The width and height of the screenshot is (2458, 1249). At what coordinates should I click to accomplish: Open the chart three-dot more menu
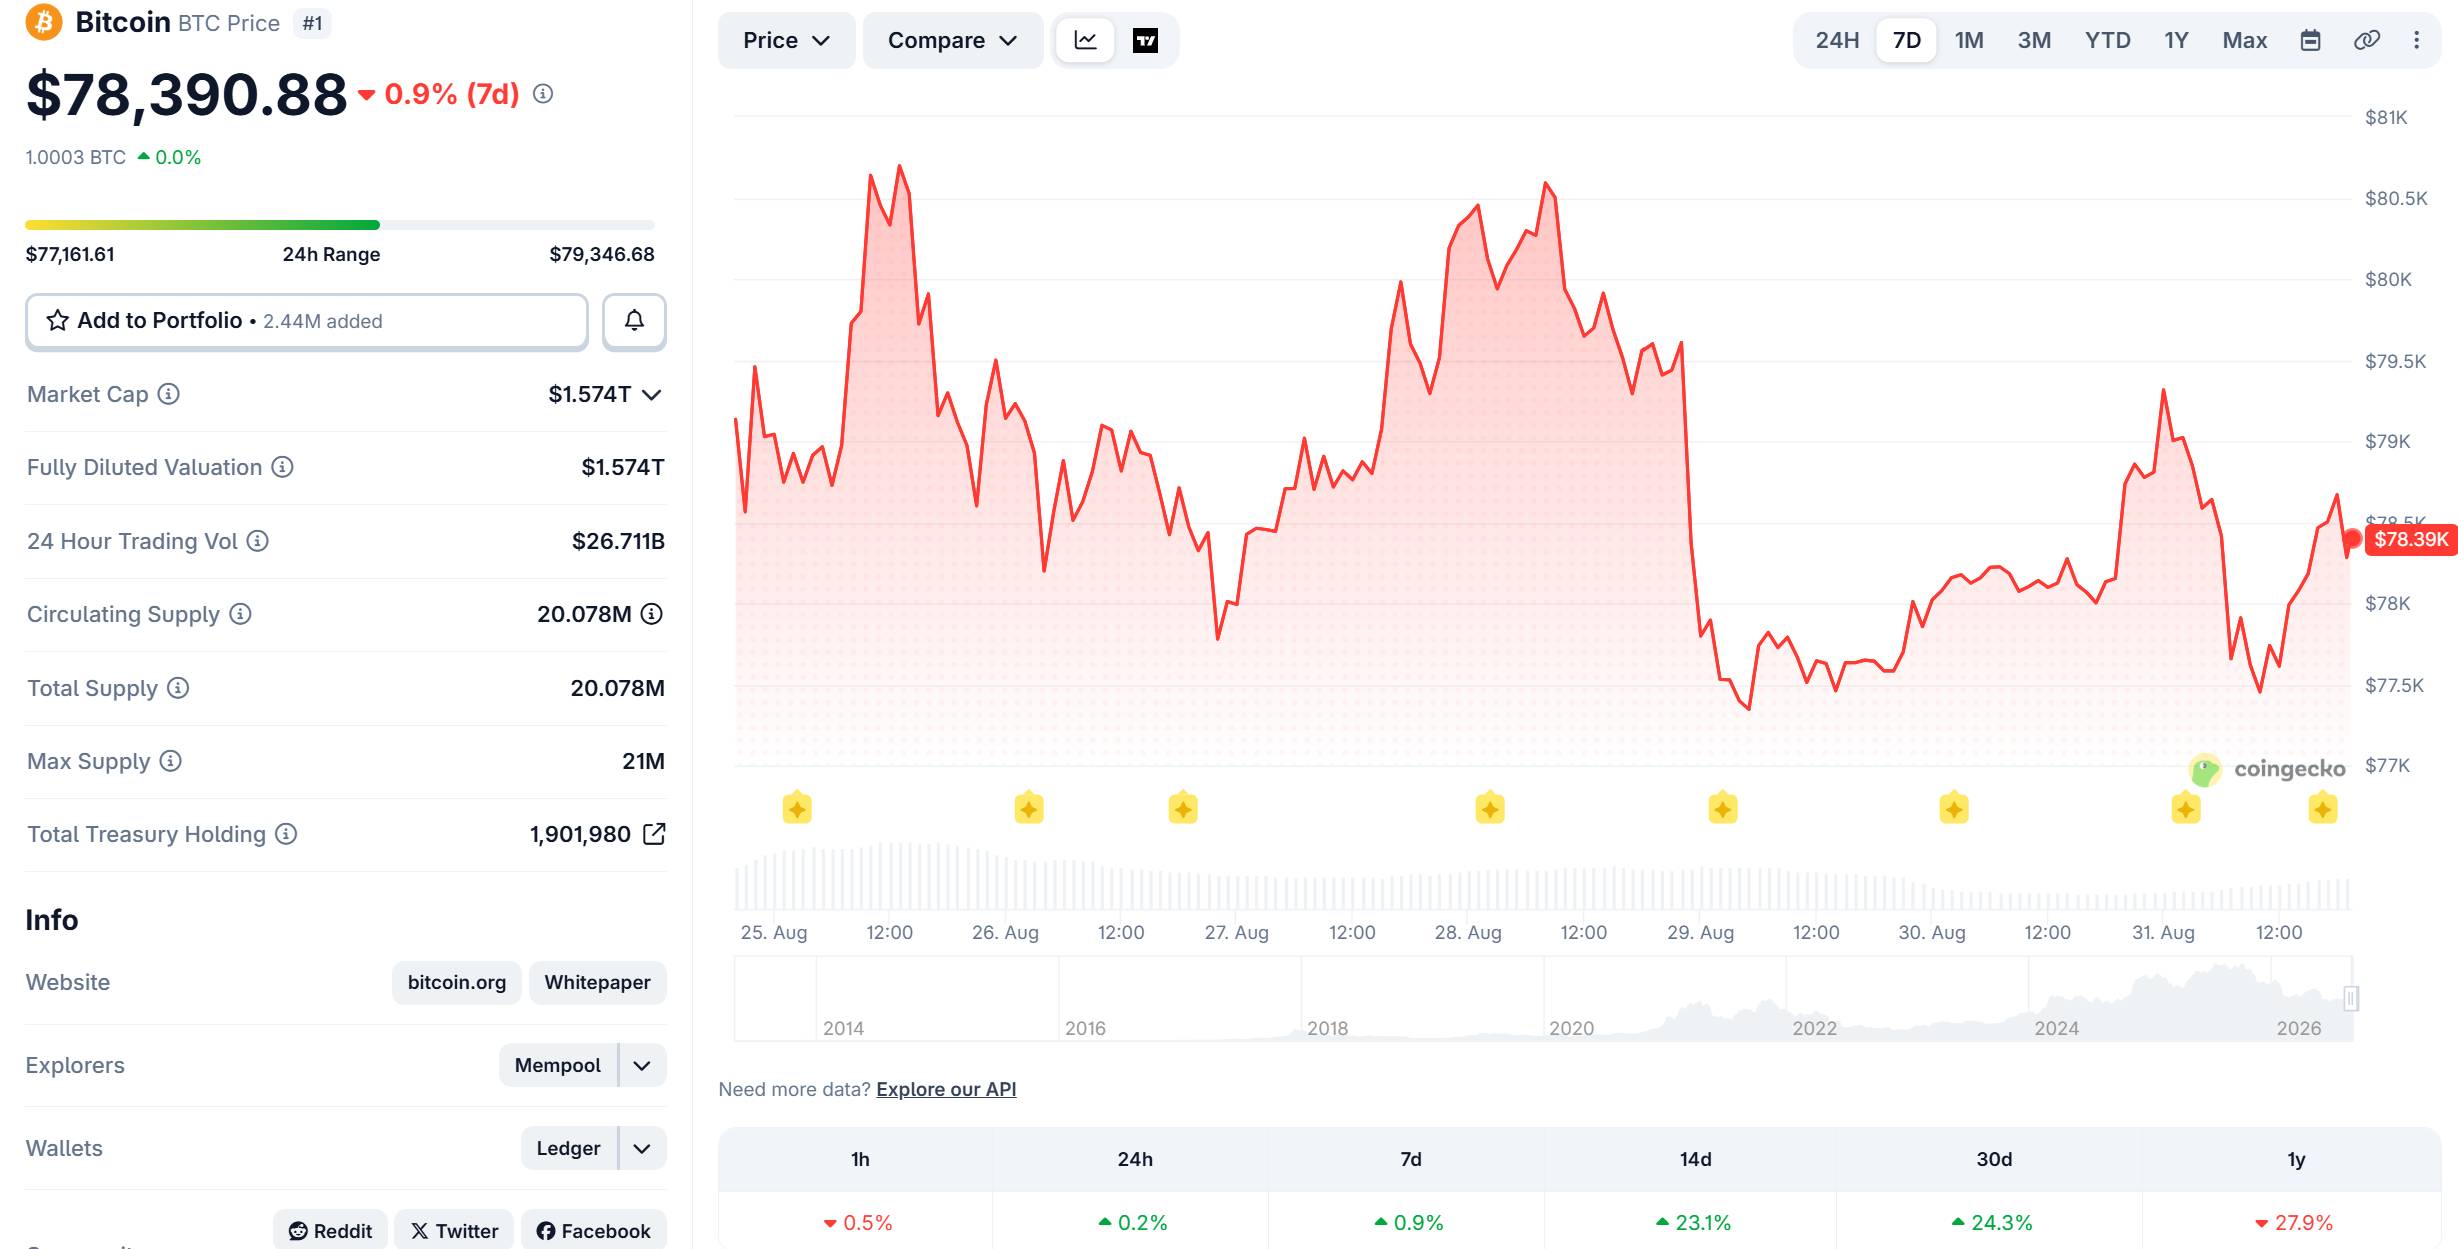tap(2416, 40)
